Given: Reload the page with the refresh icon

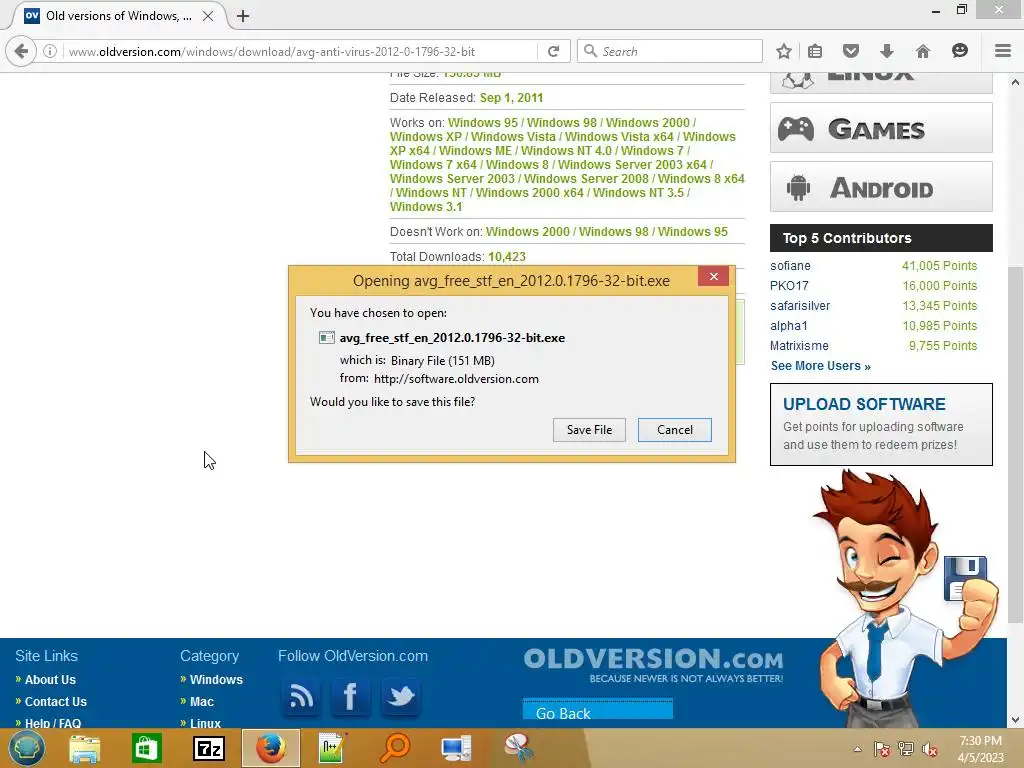Looking at the screenshot, I should pyautogui.click(x=553, y=51).
